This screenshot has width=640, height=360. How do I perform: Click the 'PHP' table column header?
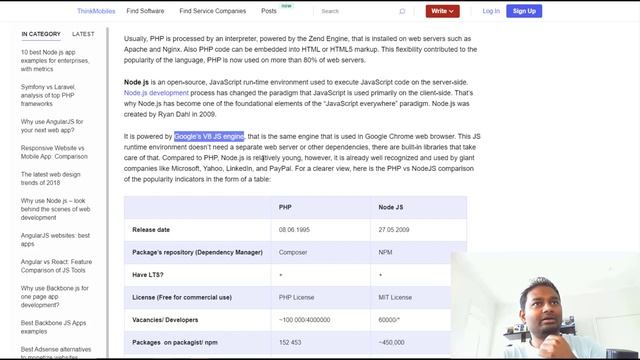click(285, 207)
